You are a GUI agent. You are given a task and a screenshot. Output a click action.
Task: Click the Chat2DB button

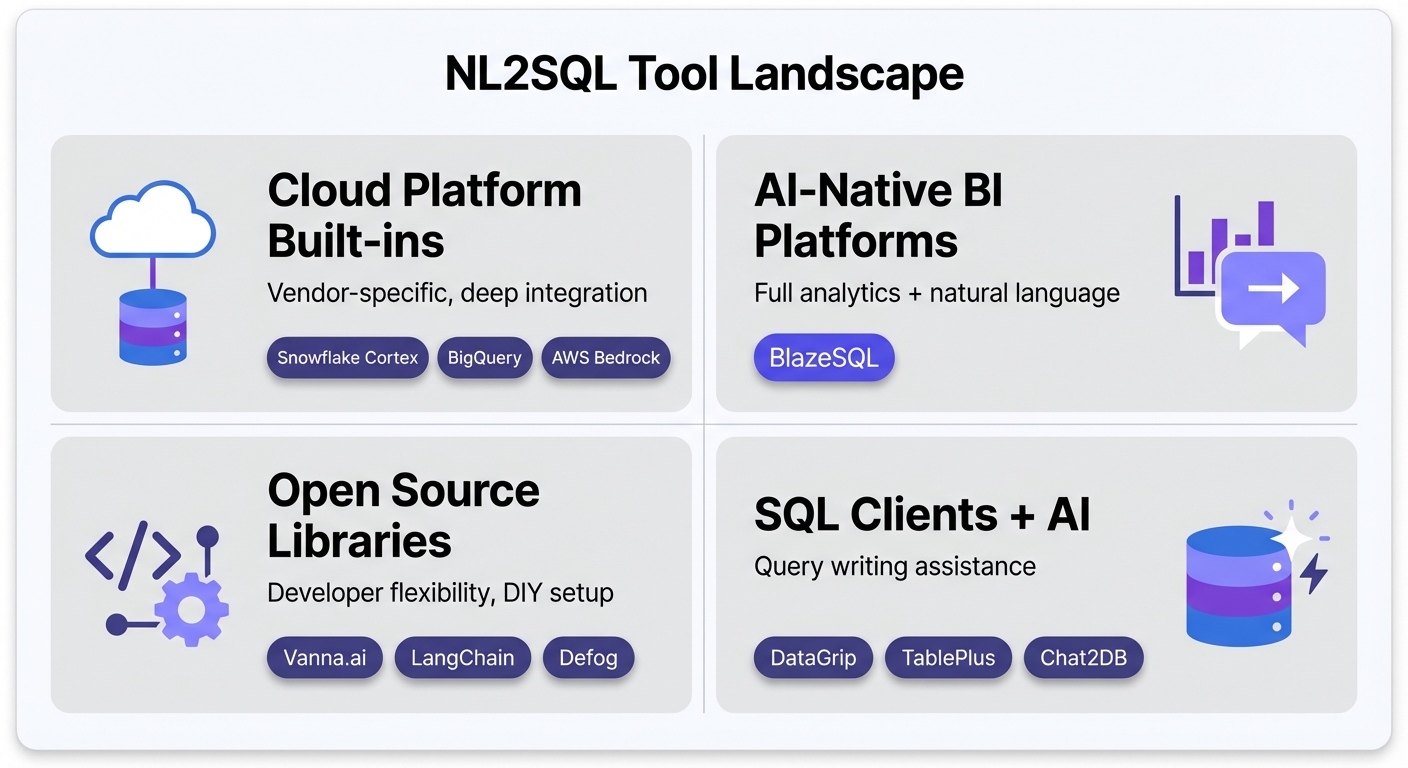click(x=1083, y=657)
